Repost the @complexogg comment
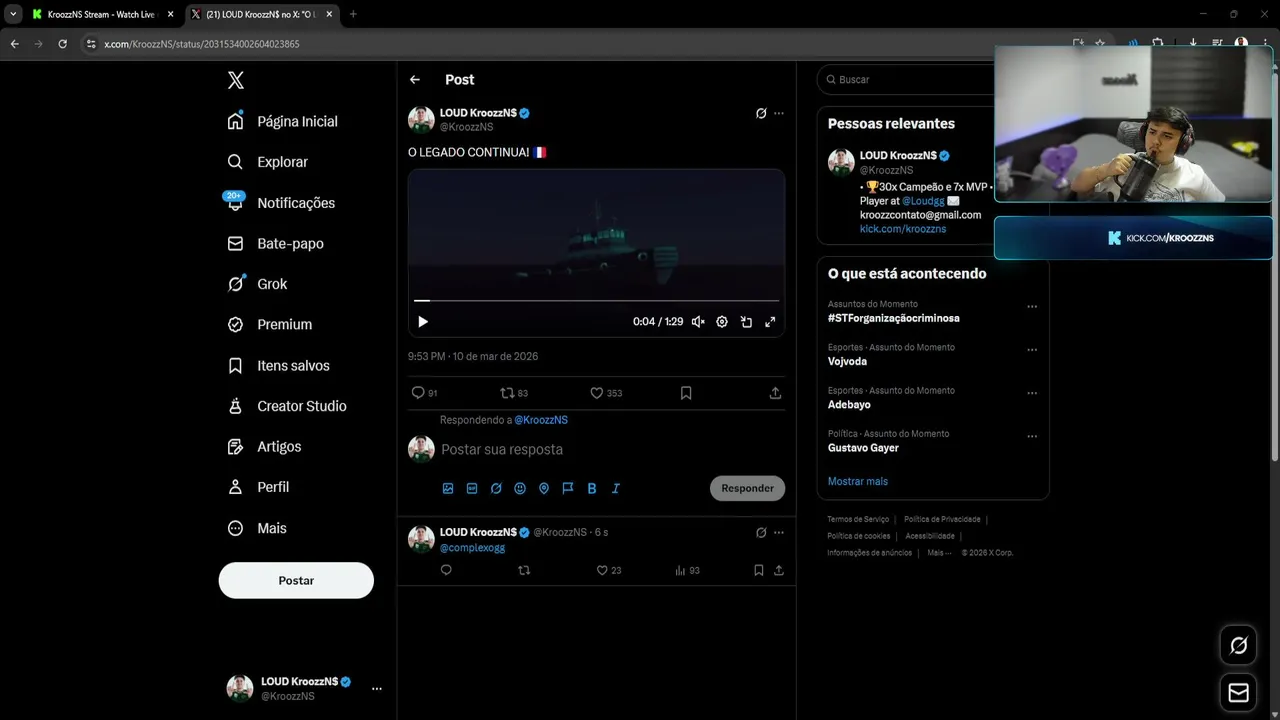This screenshot has width=1280, height=720. (x=524, y=570)
